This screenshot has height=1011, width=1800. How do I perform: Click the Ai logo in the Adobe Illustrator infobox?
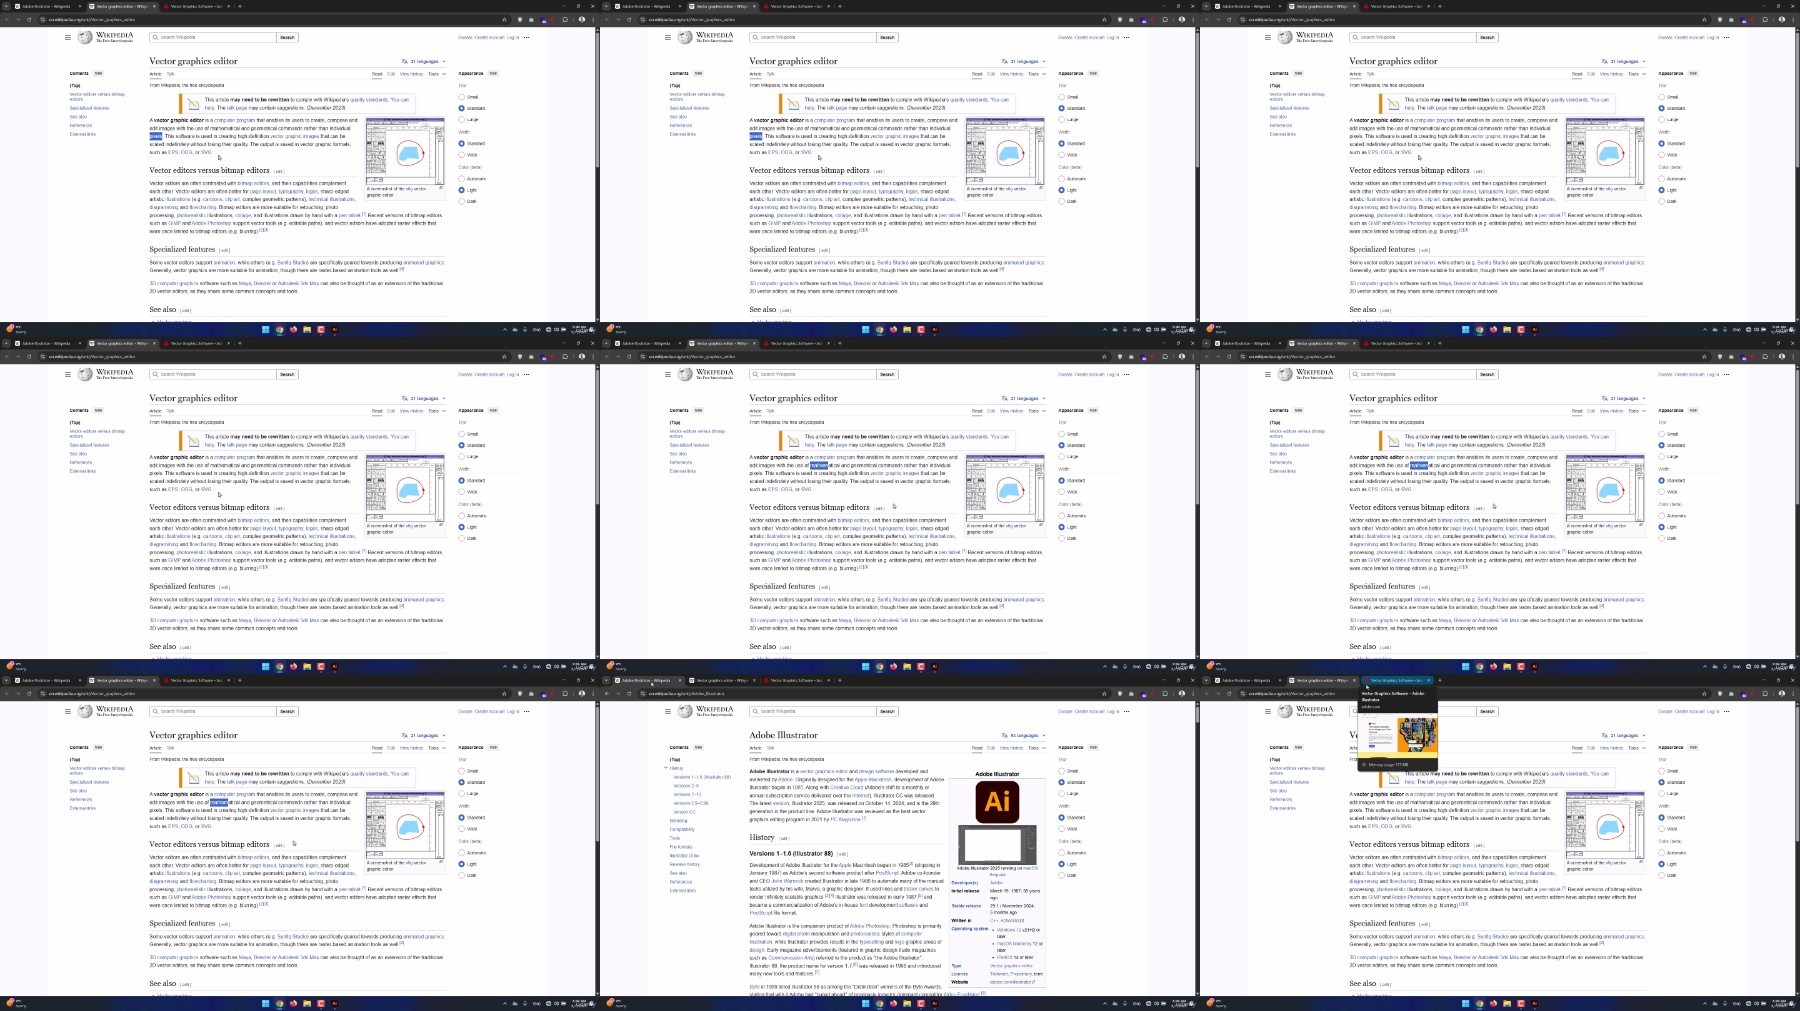click(x=997, y=801)
